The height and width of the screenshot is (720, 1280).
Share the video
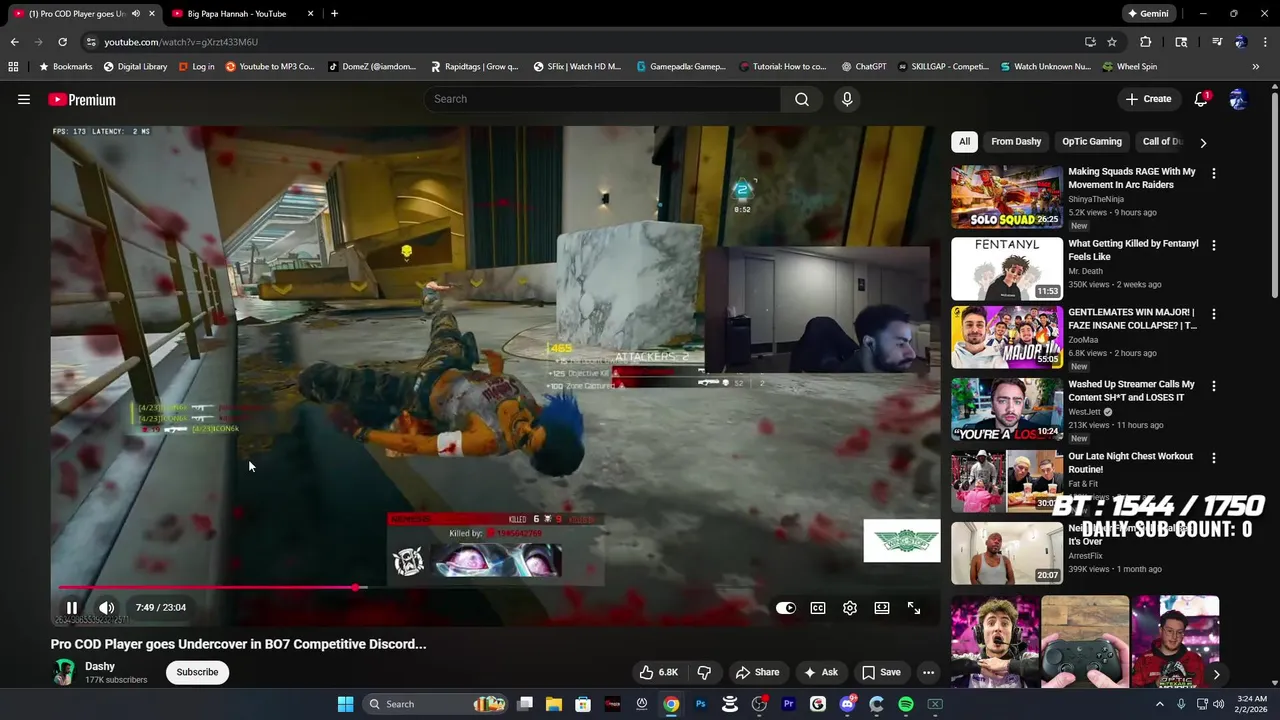[757, 672]
